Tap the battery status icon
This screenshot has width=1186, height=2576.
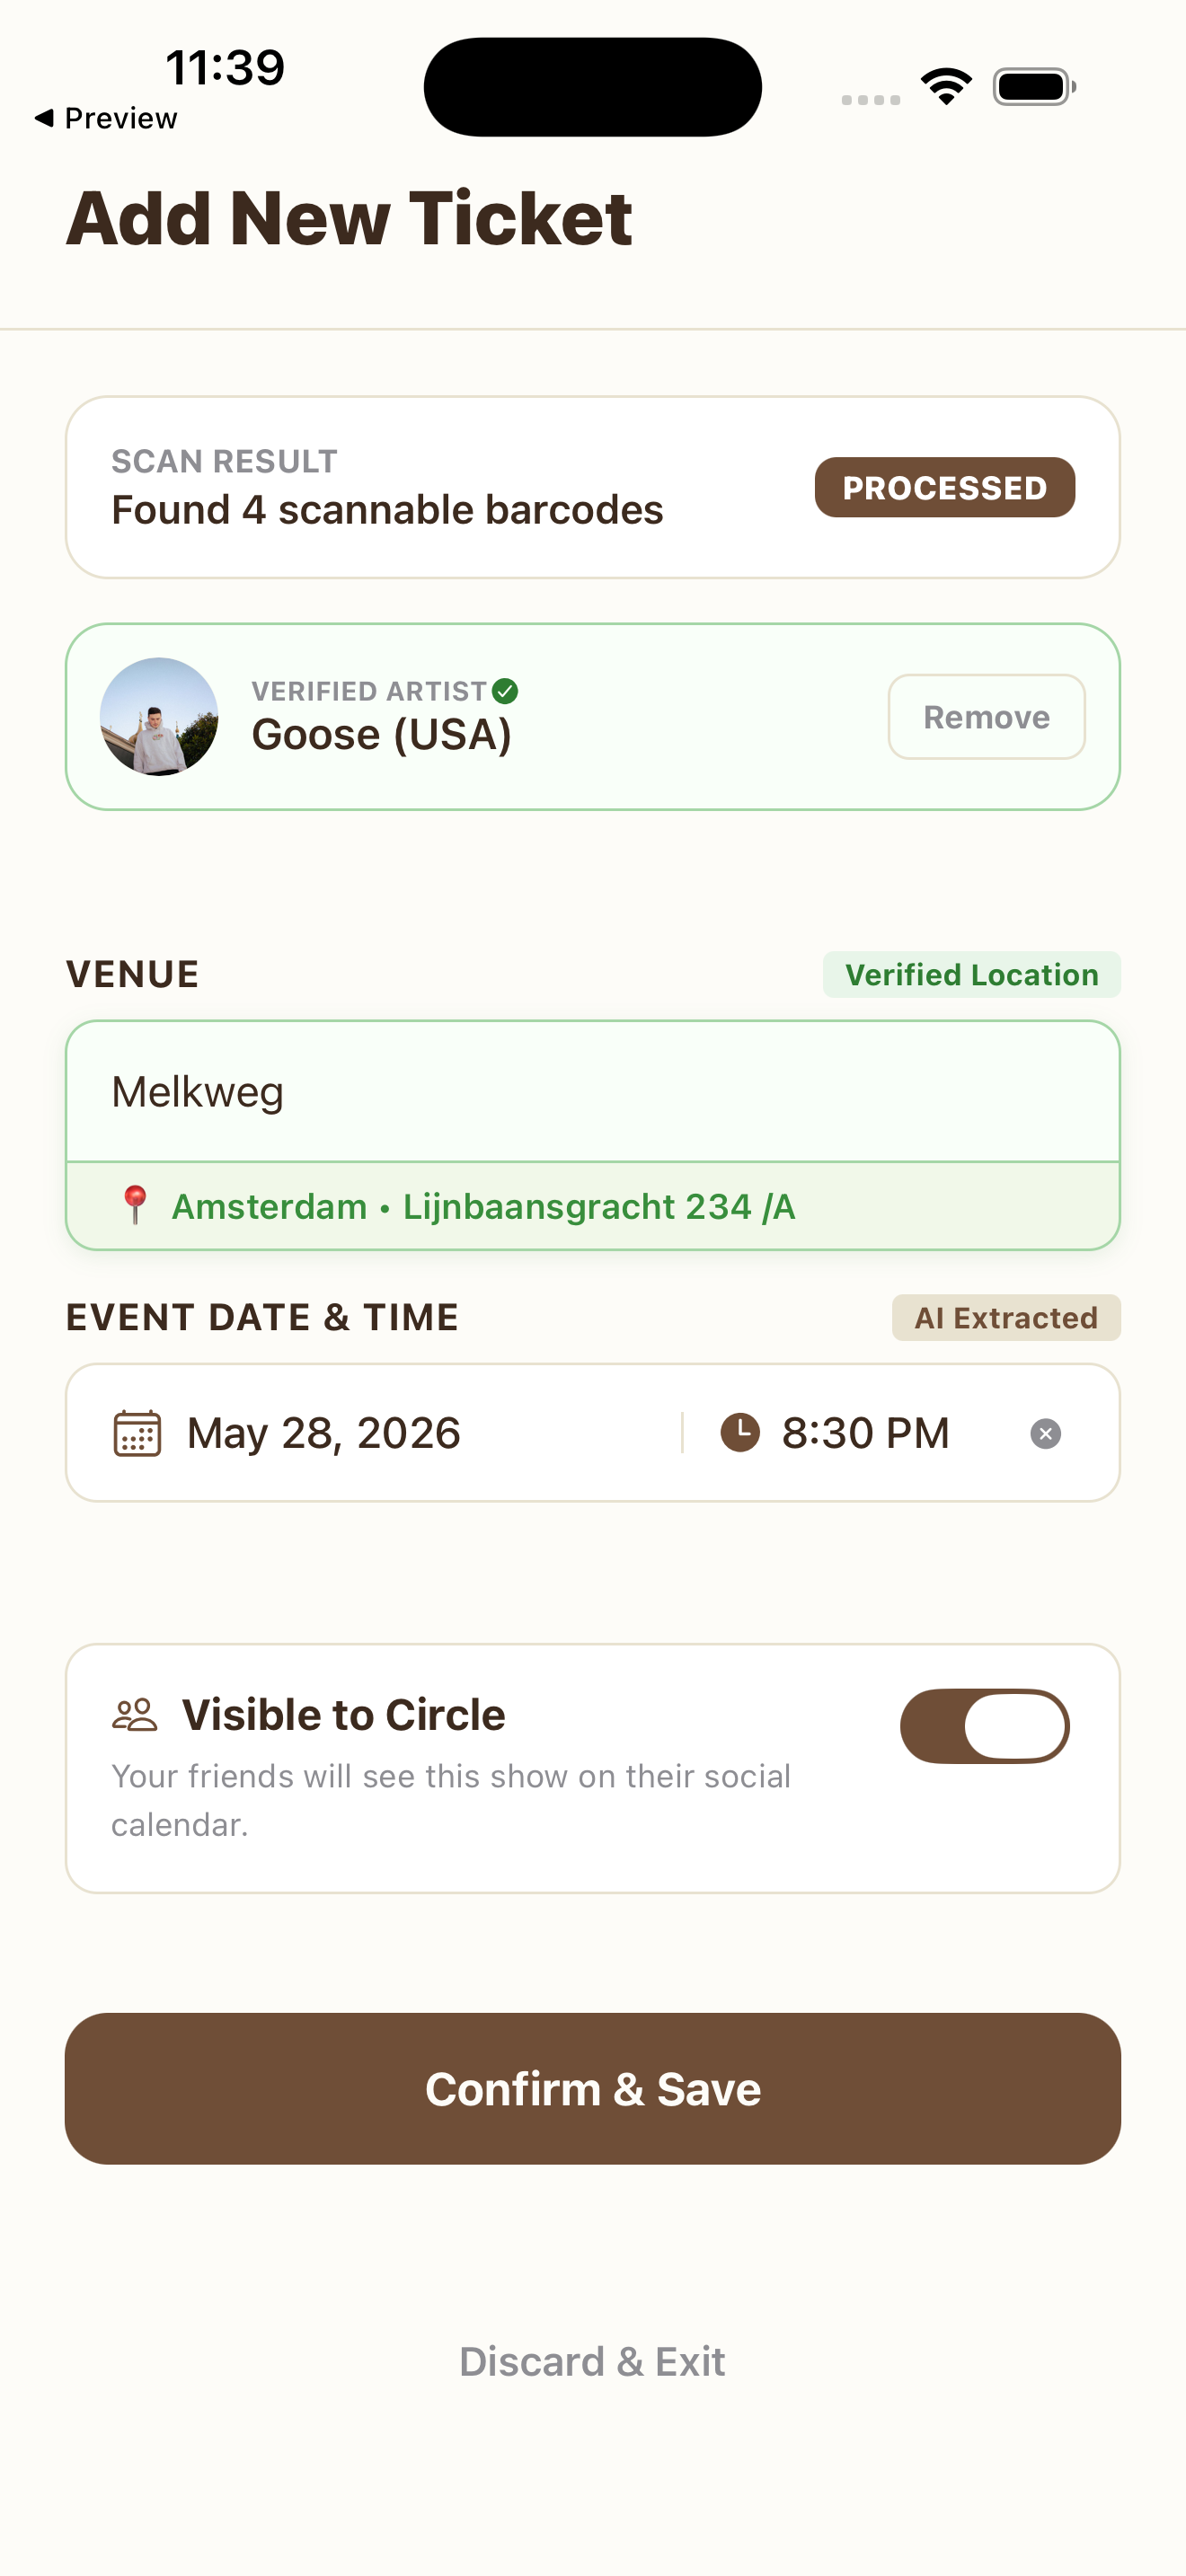[1034, 87]
